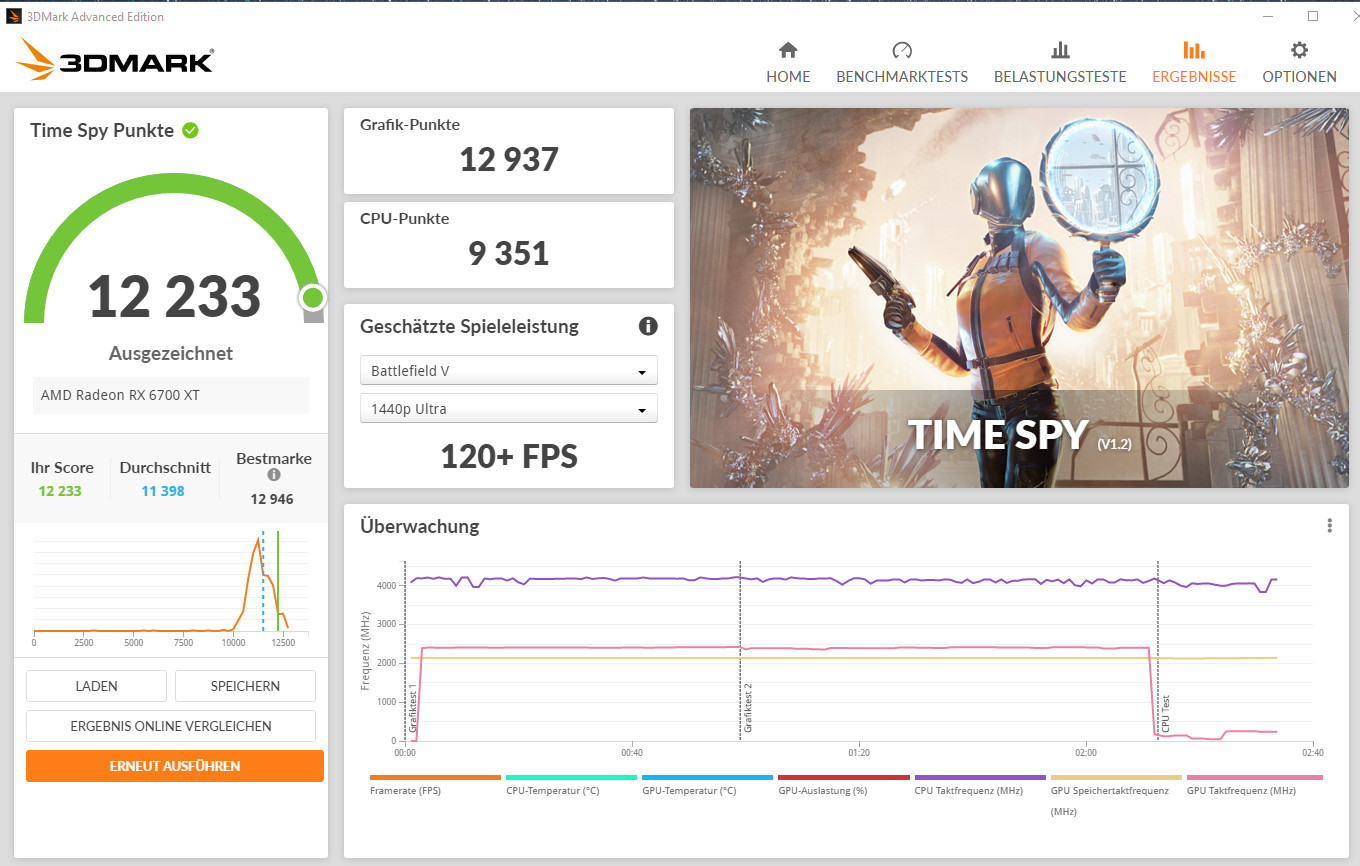The width and height of the screenshot is (1360, 866).
Task: Click the green score gauge knob
Action: (313, 297)
